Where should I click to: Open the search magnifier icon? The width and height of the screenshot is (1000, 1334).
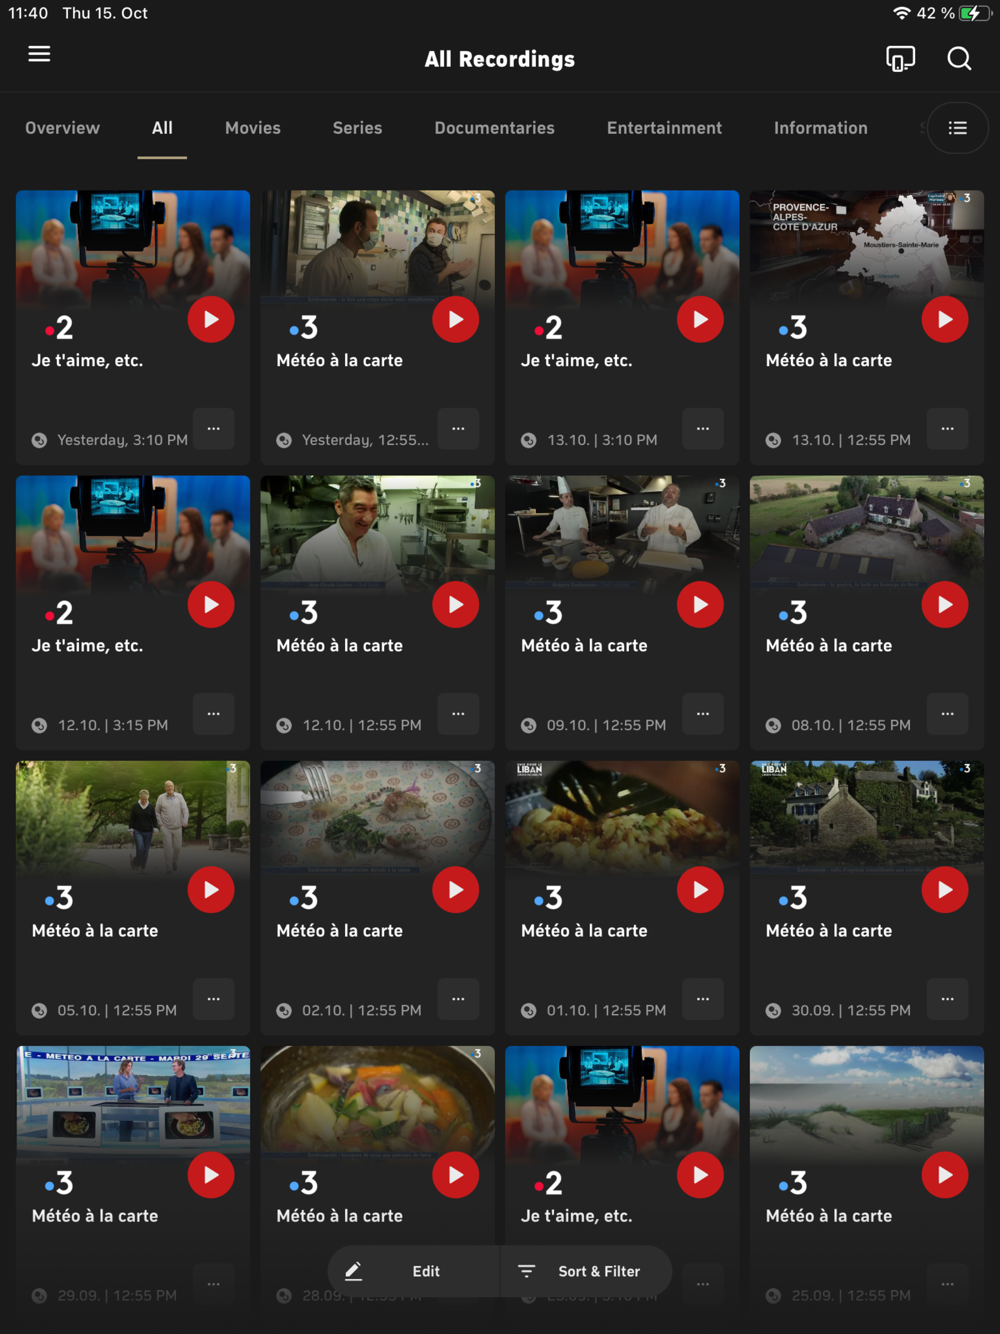[959, 59]
